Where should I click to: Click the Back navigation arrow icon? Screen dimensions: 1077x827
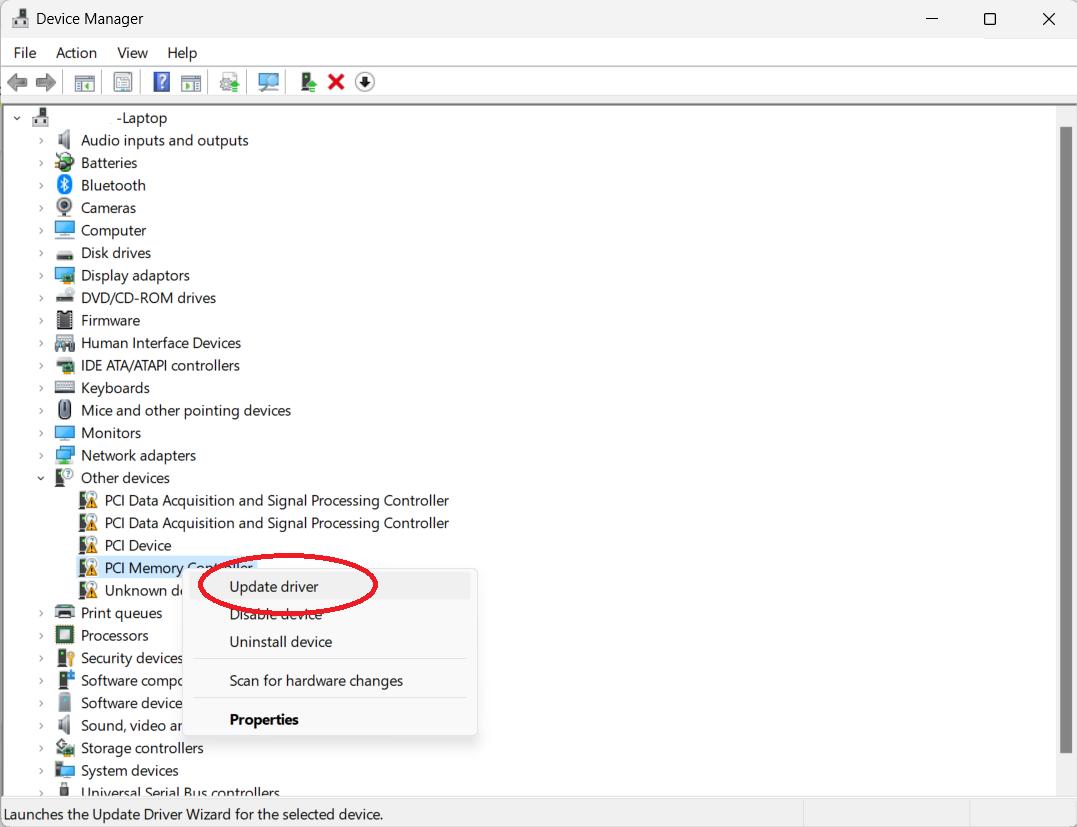pos(17,81)
